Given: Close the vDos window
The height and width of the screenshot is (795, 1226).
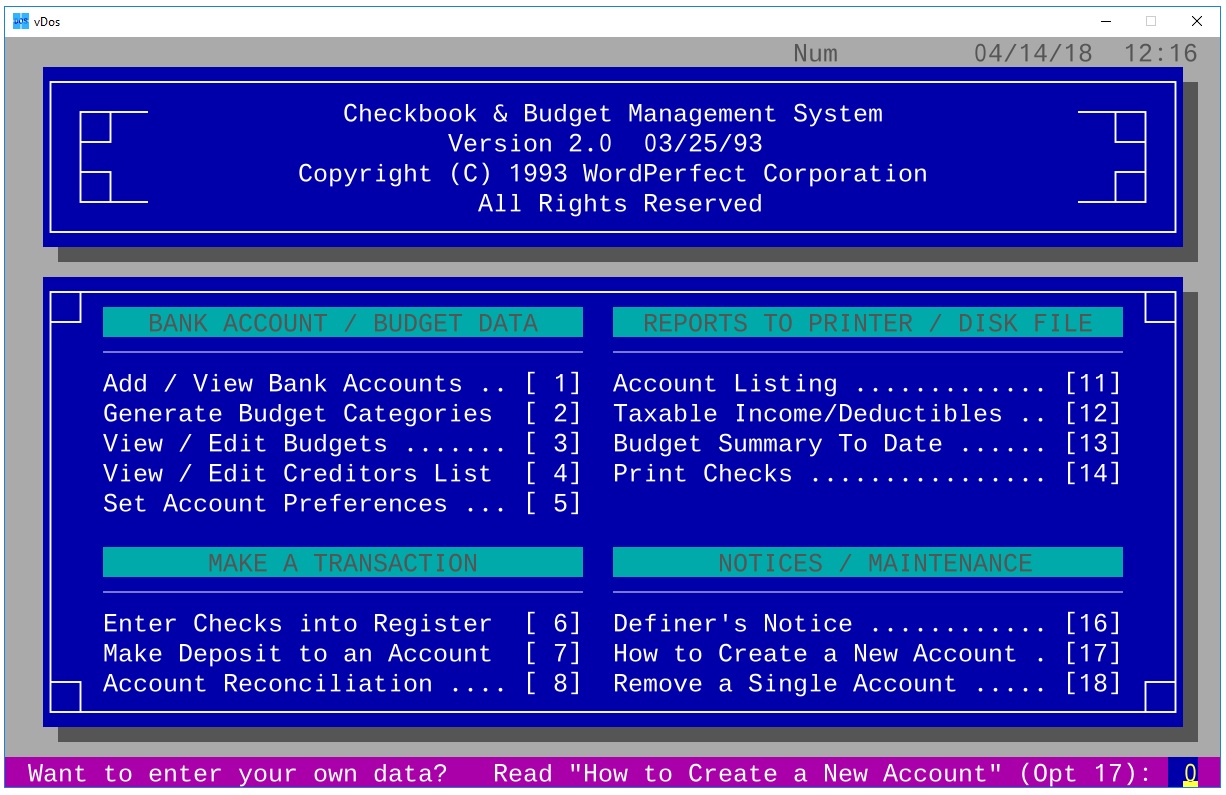Looking at the screenshot, I should tap(1197, 21).
